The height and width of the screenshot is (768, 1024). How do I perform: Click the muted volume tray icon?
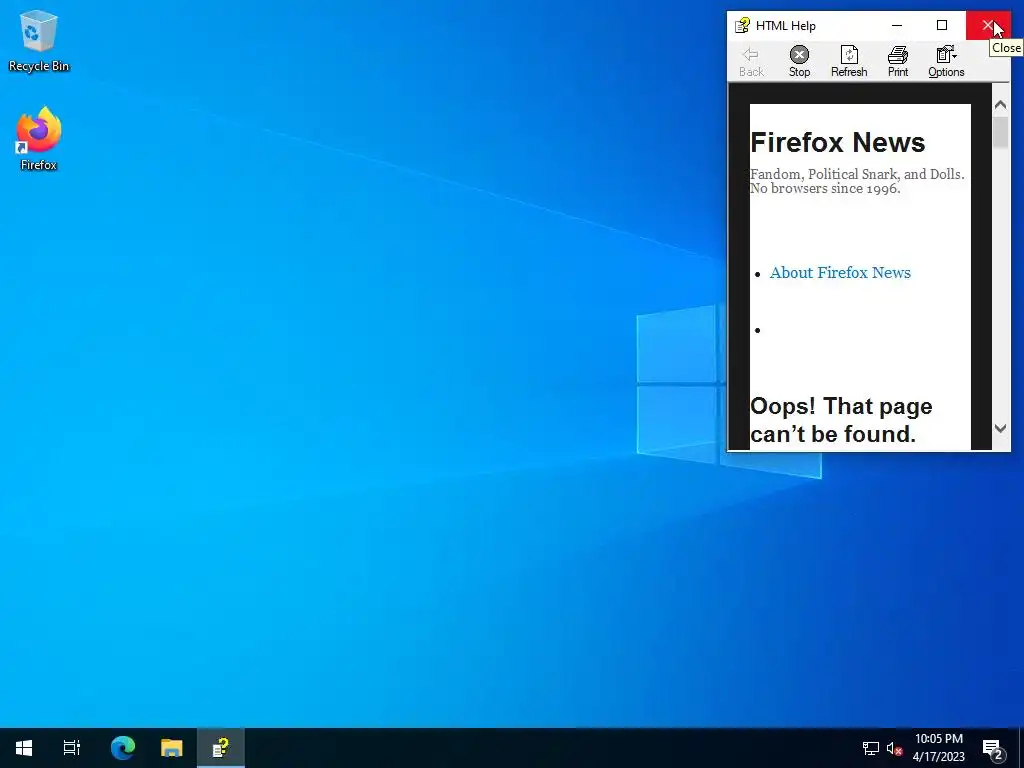pos(895,748)
